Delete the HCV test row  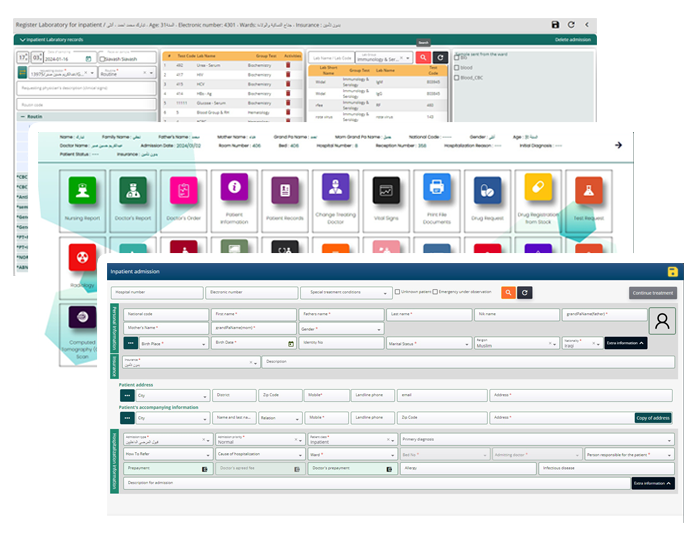pos(288,84)
